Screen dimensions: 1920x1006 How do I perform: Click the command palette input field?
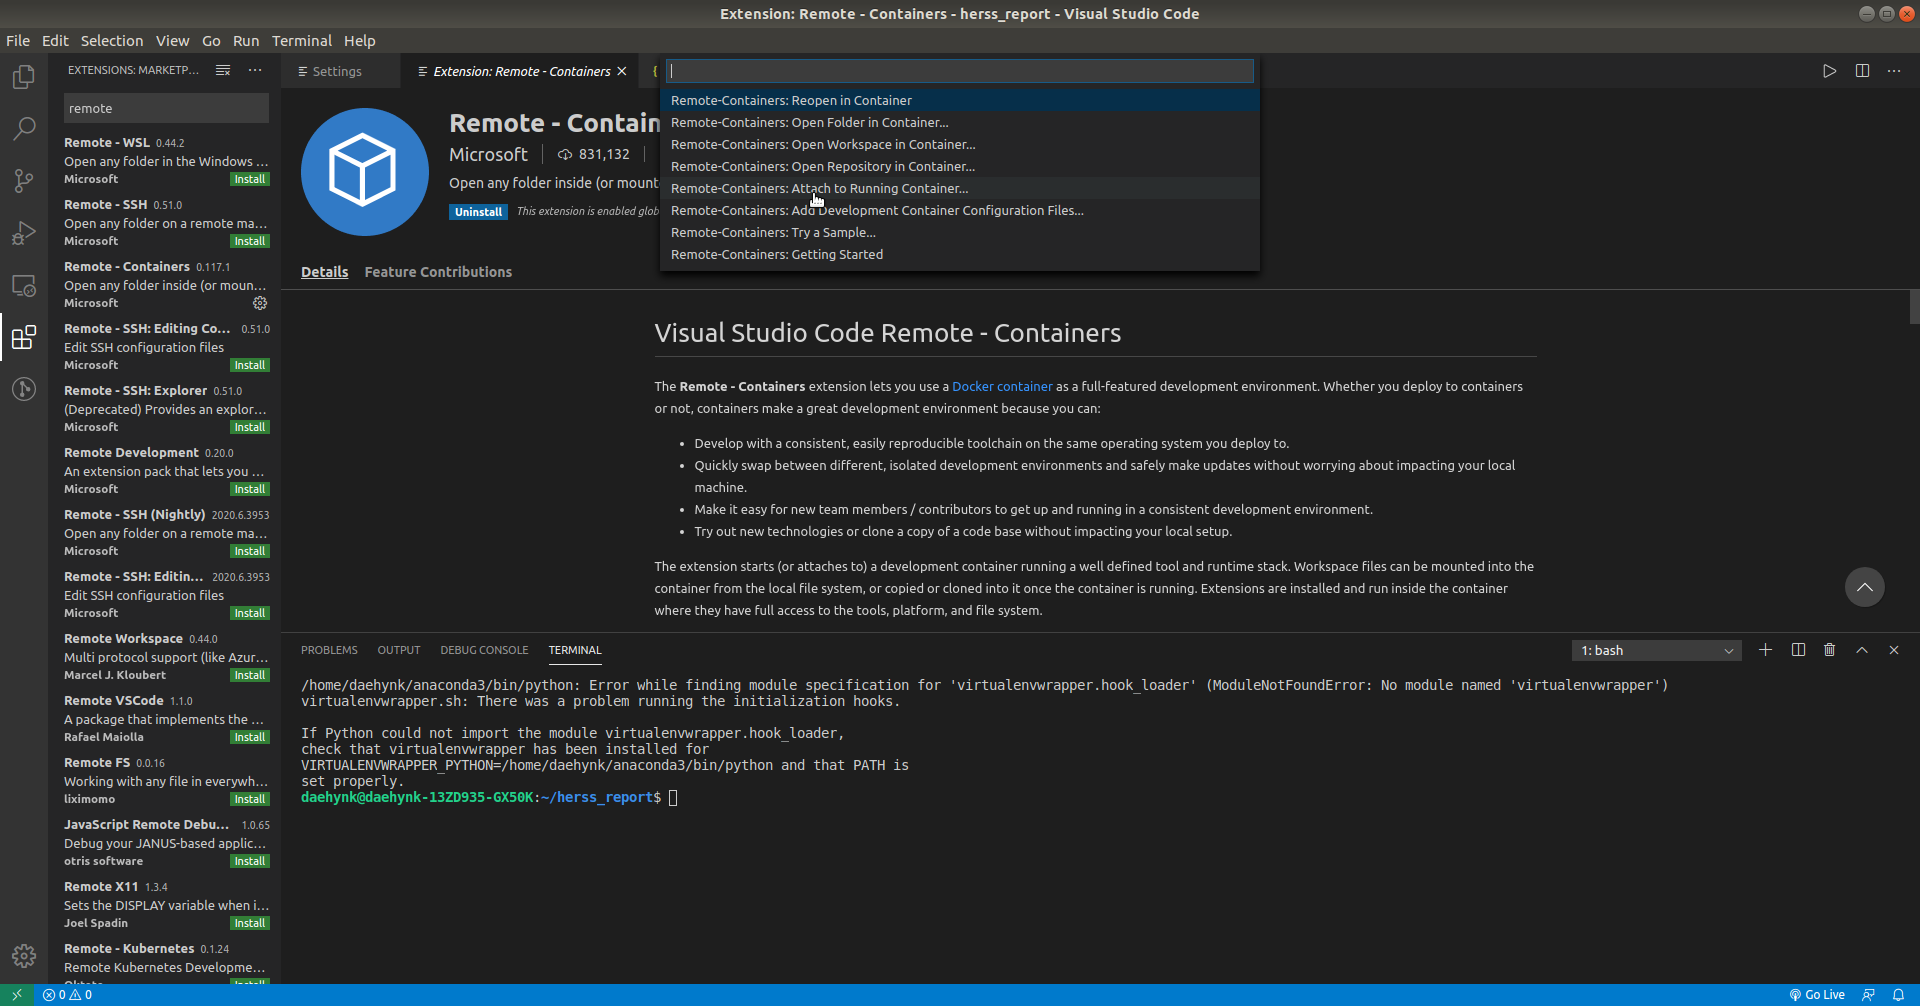pyautogui.click(x=960, y=71)
